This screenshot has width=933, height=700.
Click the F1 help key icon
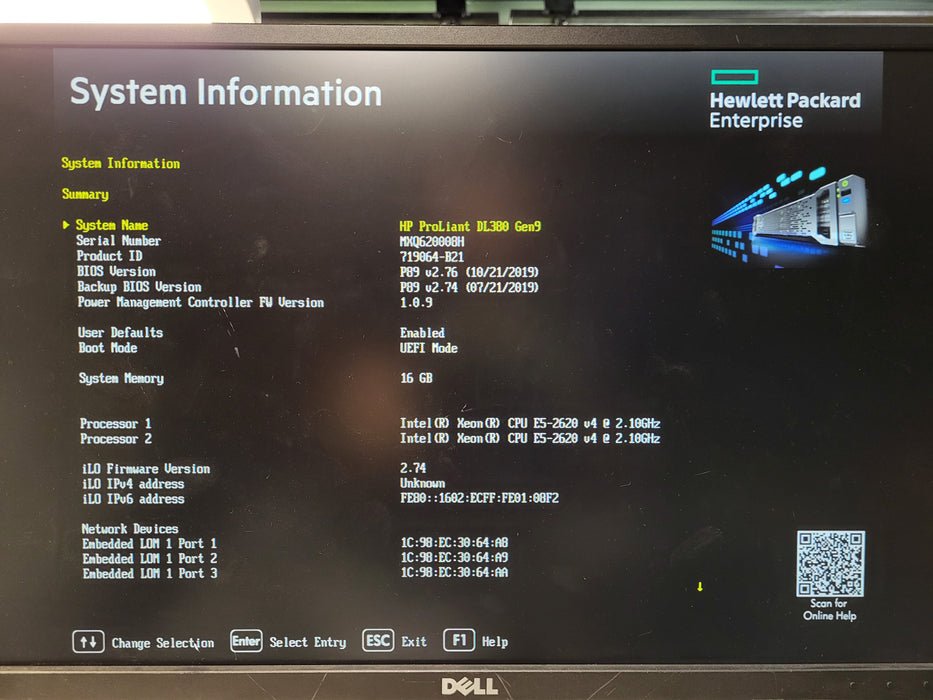459,640
